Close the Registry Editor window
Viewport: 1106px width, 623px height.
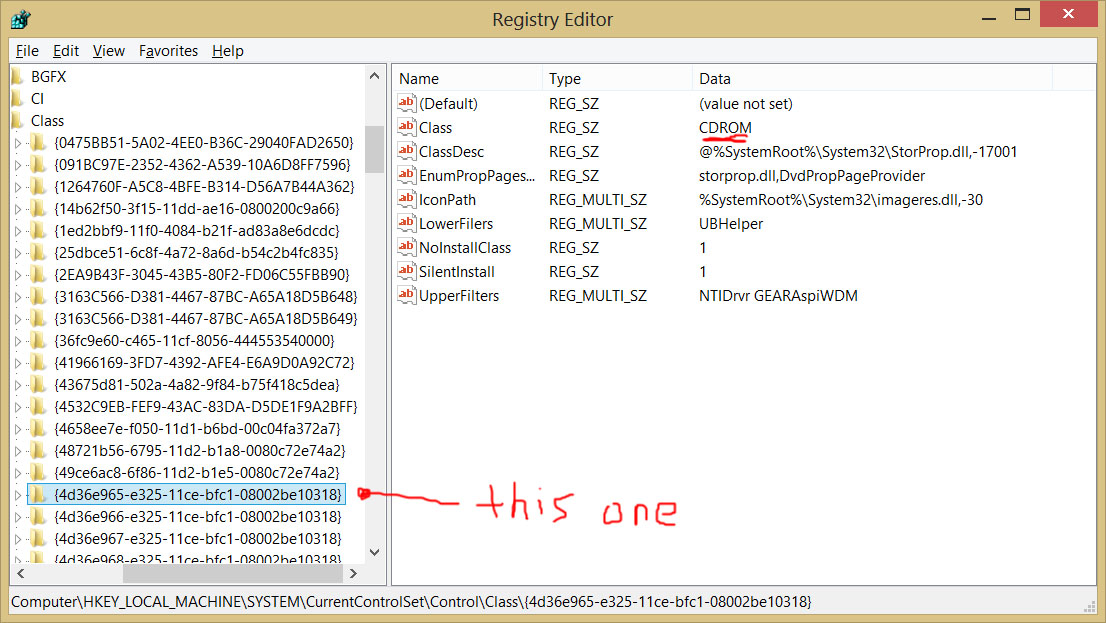point(1068,14)
